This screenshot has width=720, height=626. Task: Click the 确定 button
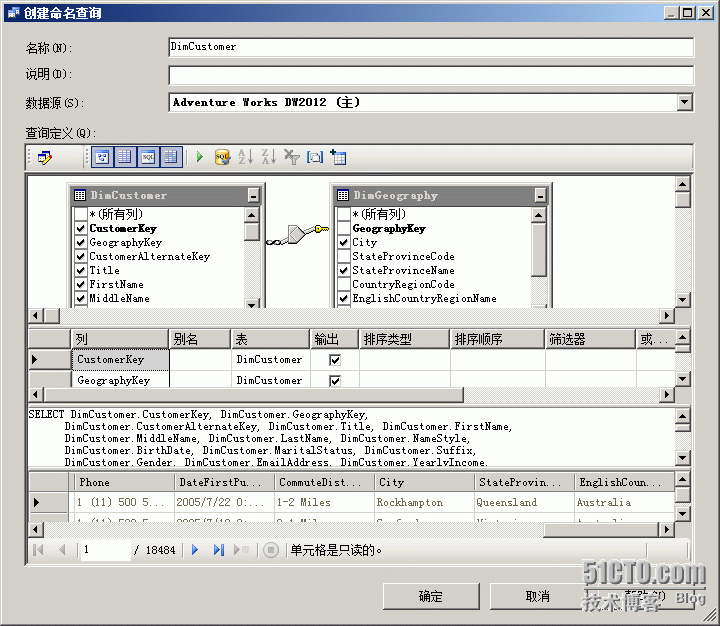pos(431,596)
